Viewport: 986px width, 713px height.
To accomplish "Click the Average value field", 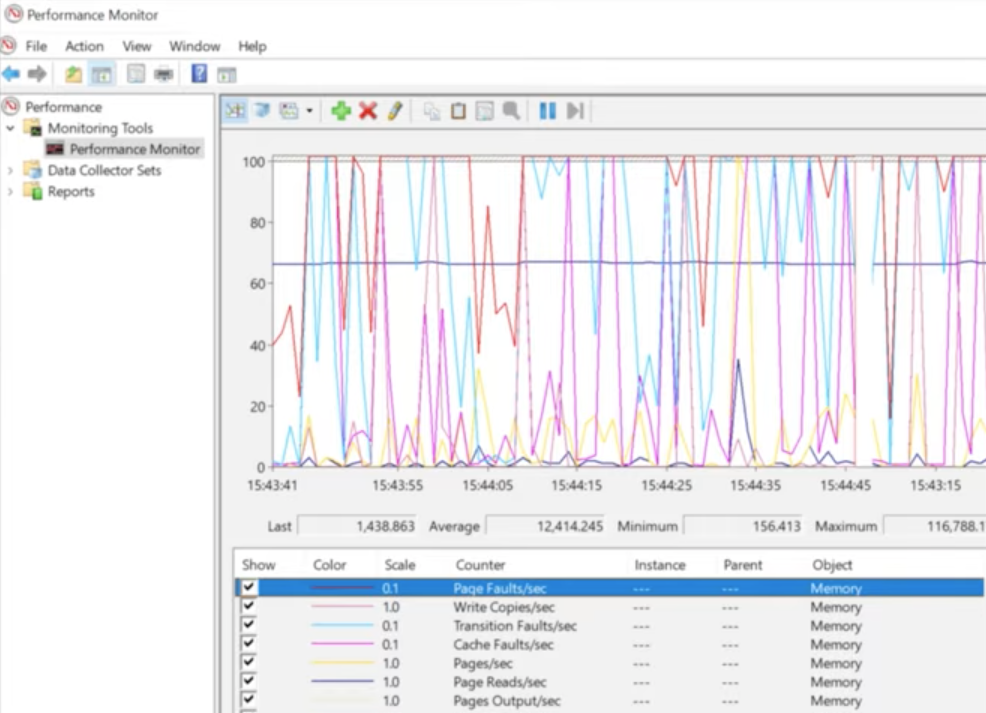I will (x=545, y=526).
